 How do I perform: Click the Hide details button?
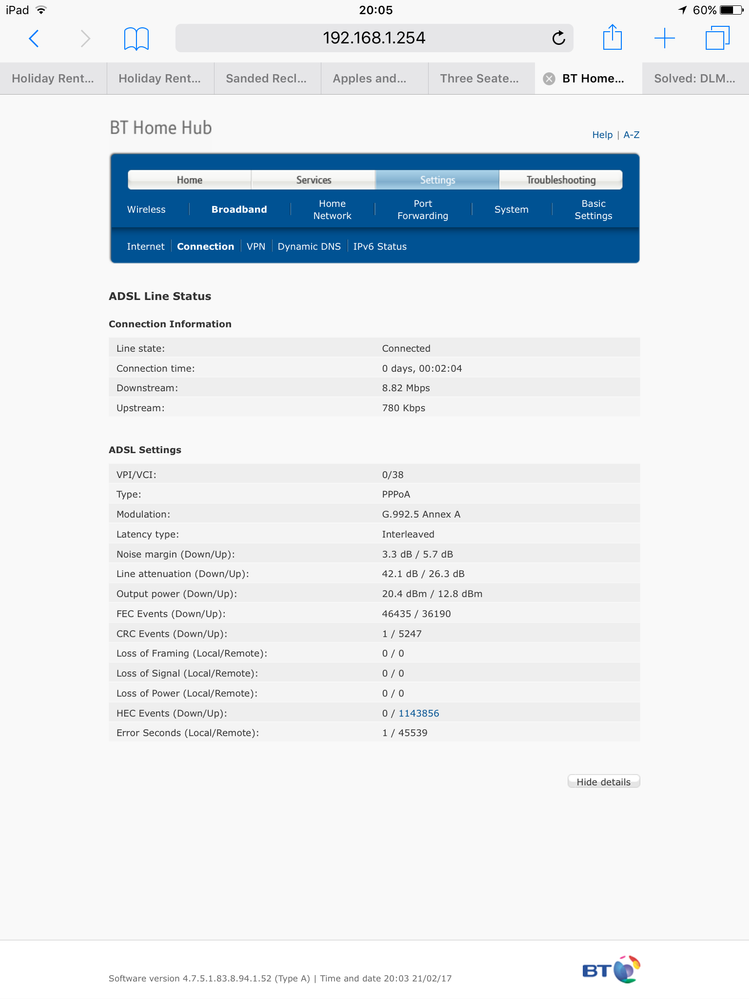pos(604,782)
